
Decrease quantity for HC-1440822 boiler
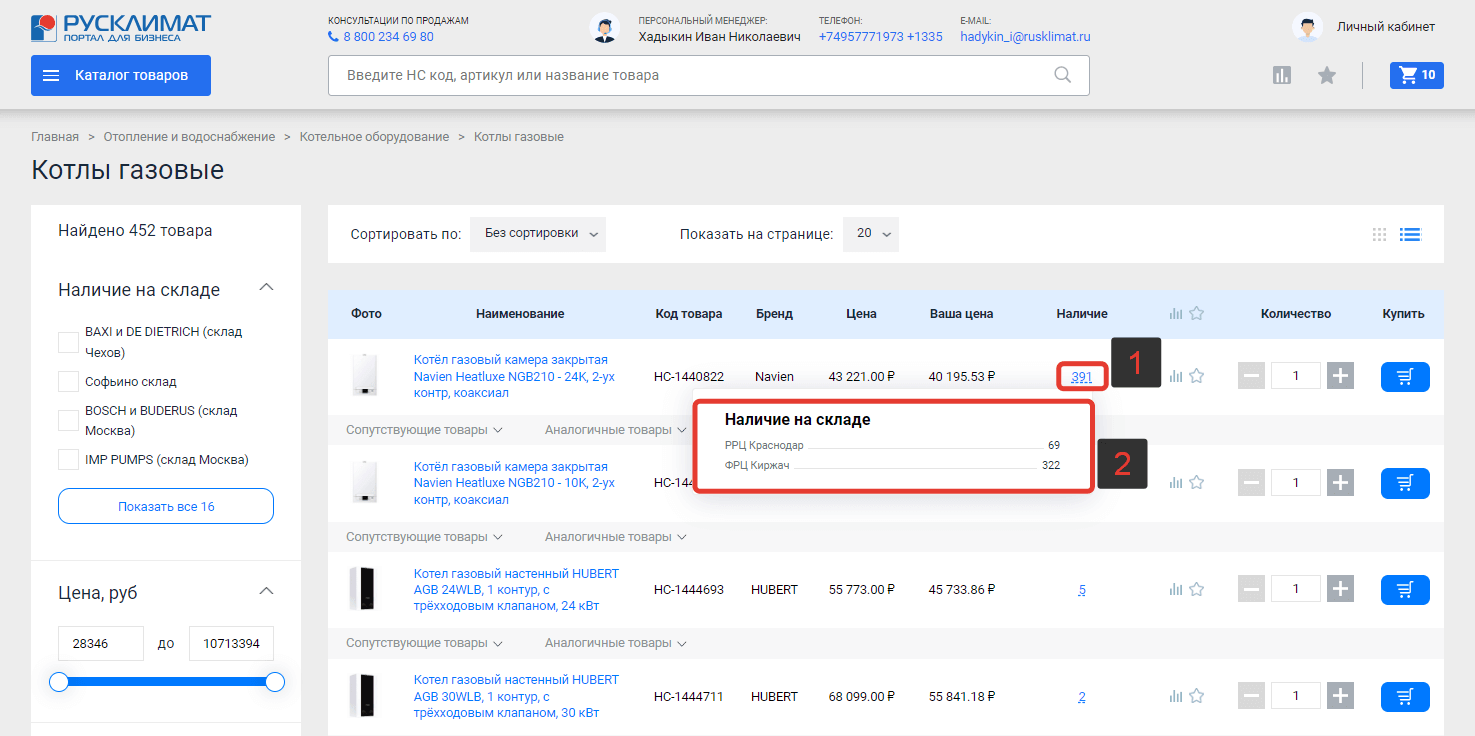pos(1251,376)
